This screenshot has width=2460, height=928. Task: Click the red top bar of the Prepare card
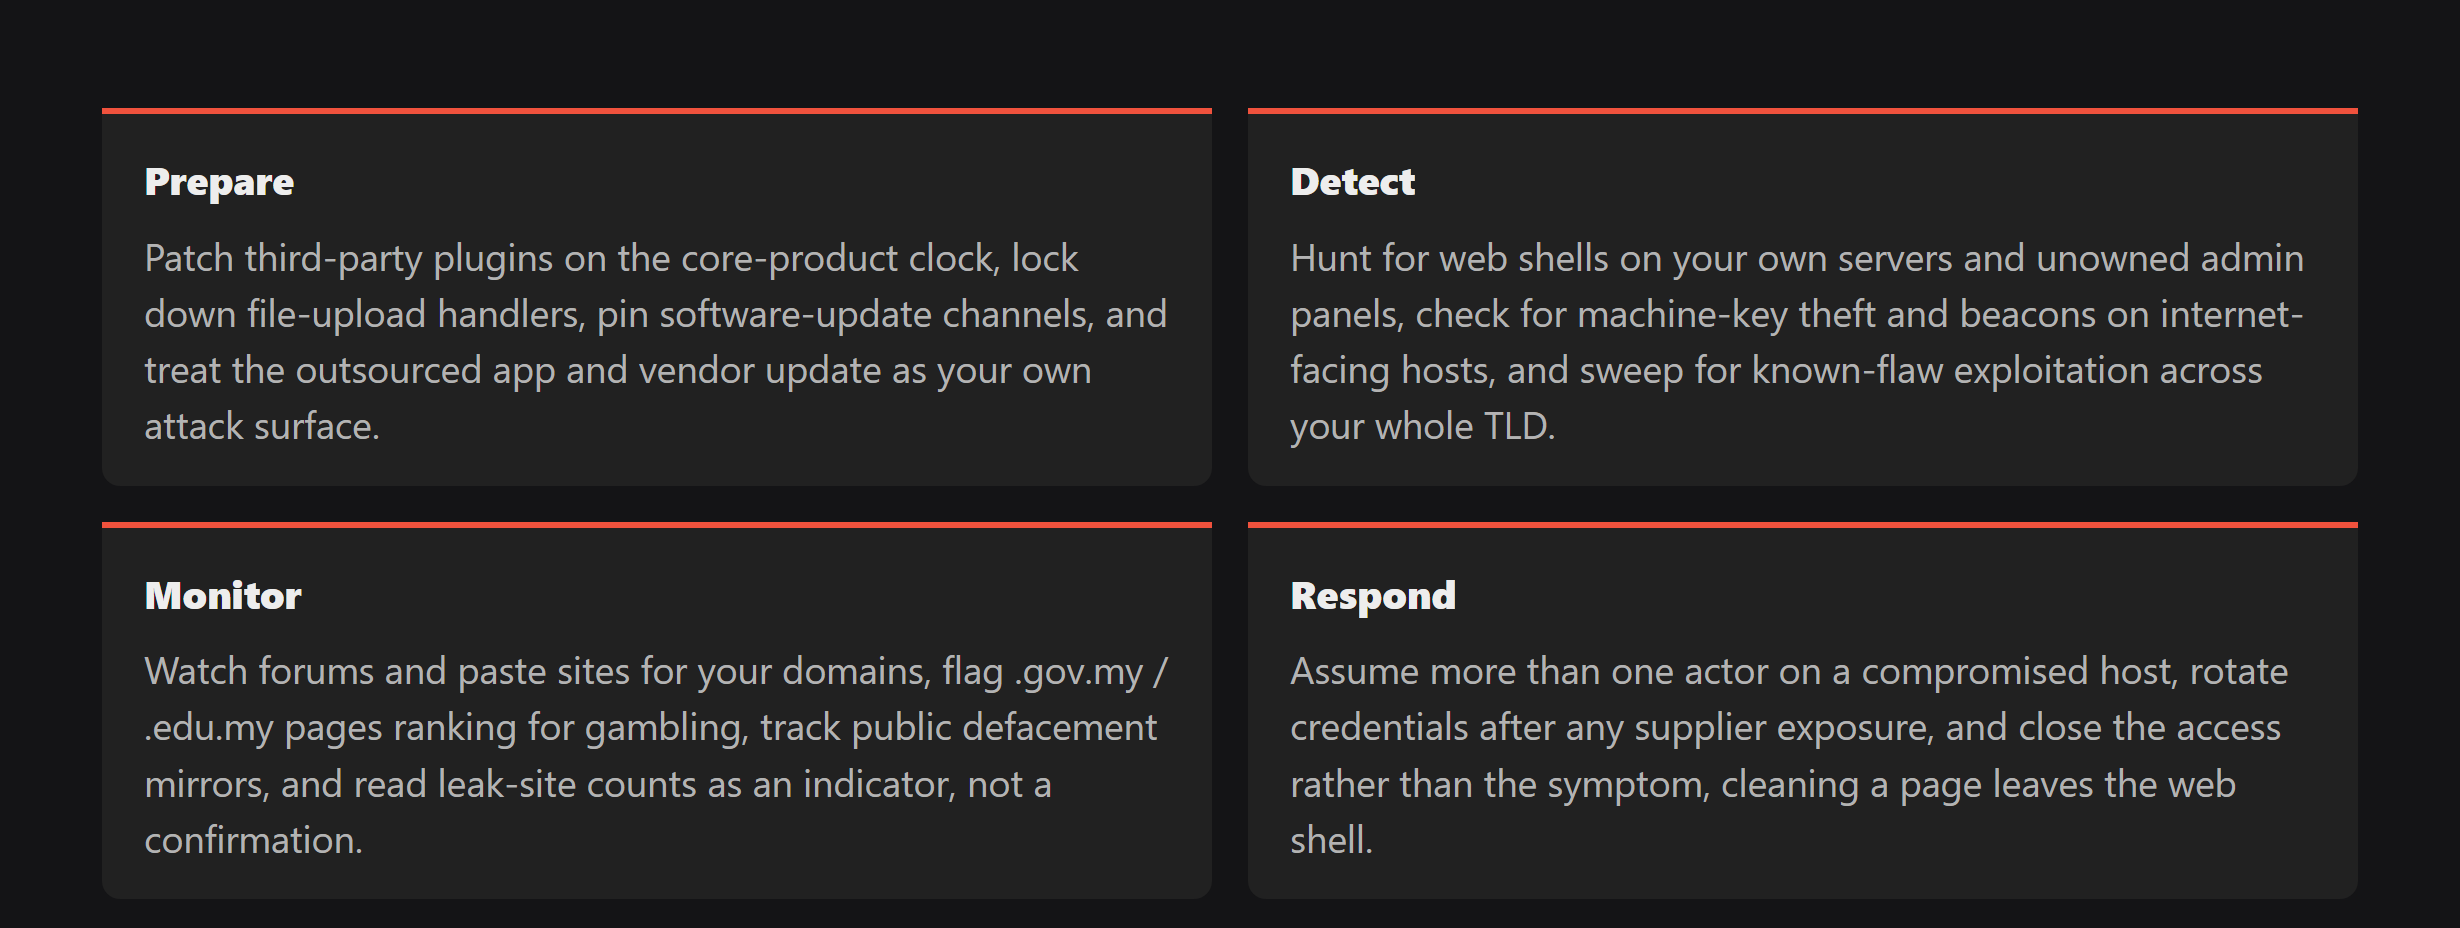click(x=657, y=111)
